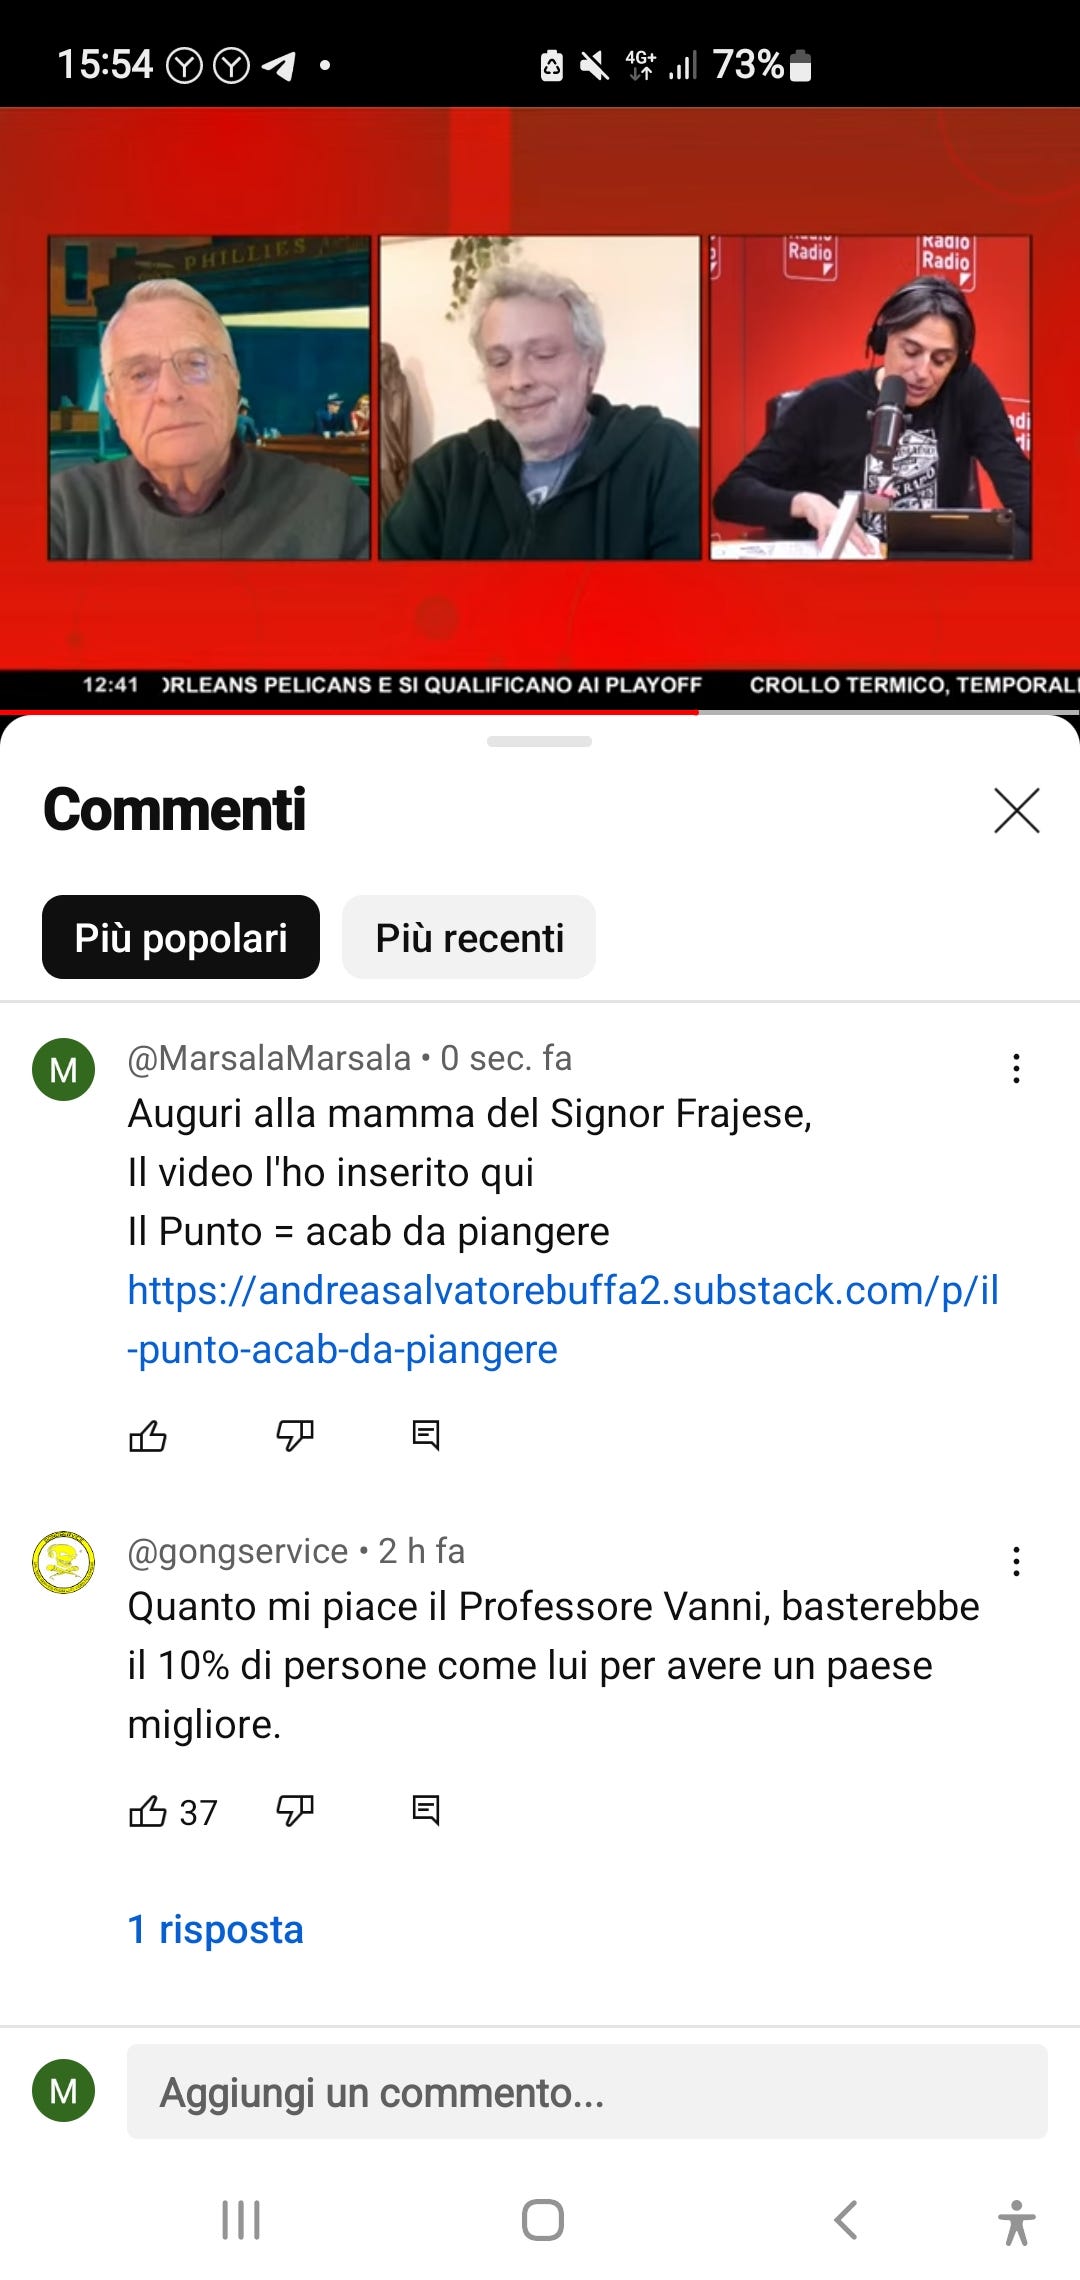Expand the 1 risposta replies
This screenshot has height=2280, width=1080.
(x=215, y=1929)
